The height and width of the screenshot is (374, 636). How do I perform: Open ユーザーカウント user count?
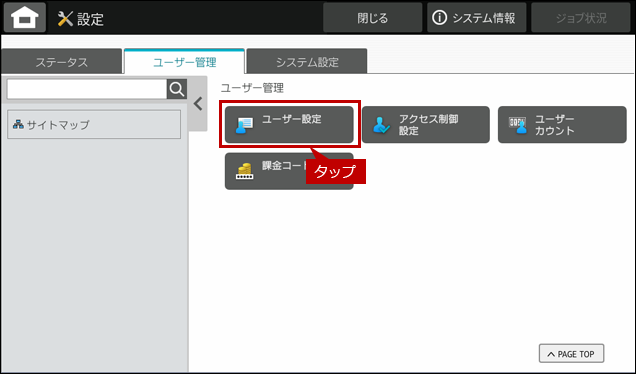coord(562,125)
